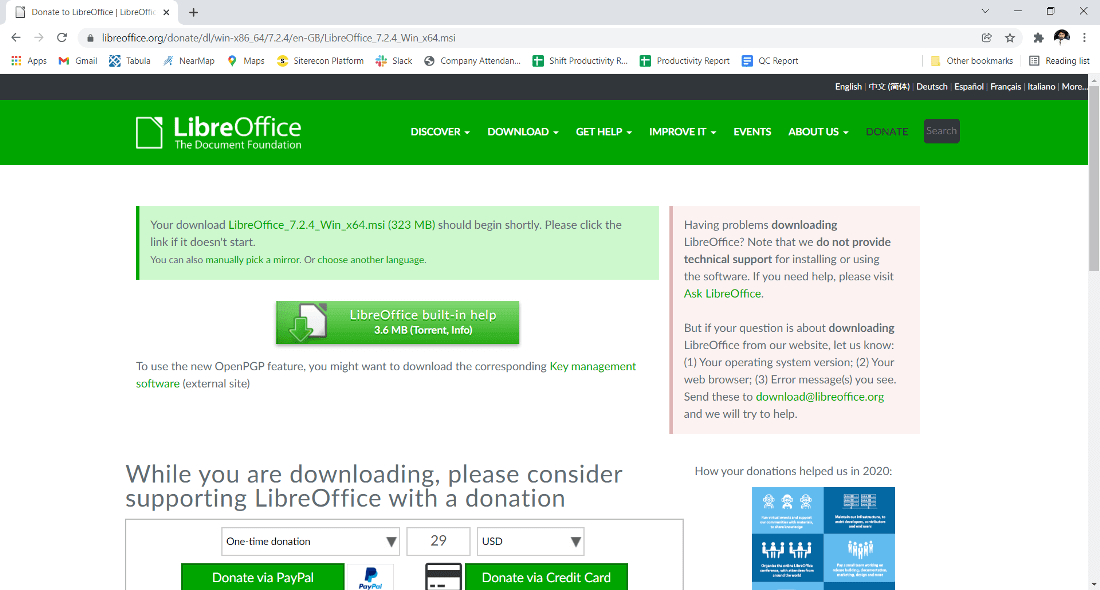Open the Extensions puzzle icon

(1038, 38)
